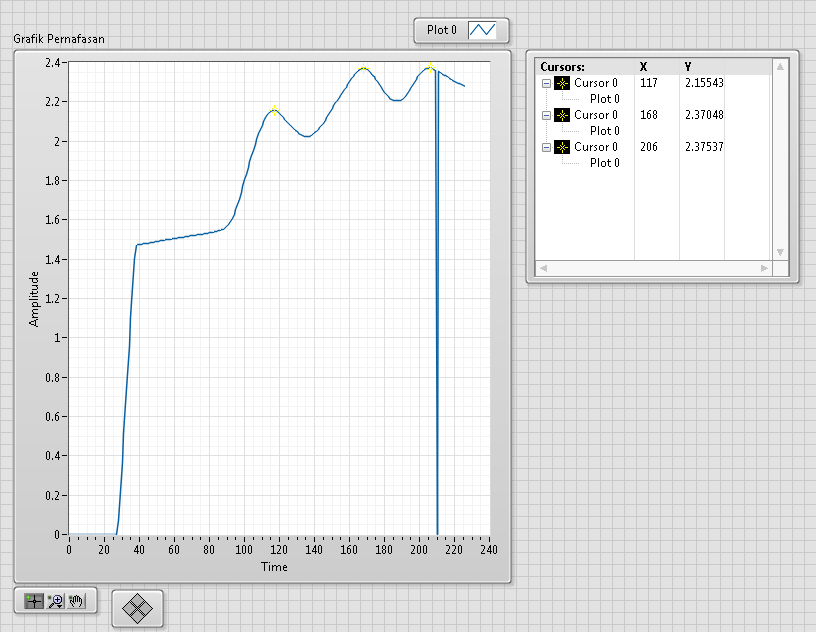The image size is (816, 632).
Task: Select Plot 0 child under cursor at X 206
Action: point(605,163)
